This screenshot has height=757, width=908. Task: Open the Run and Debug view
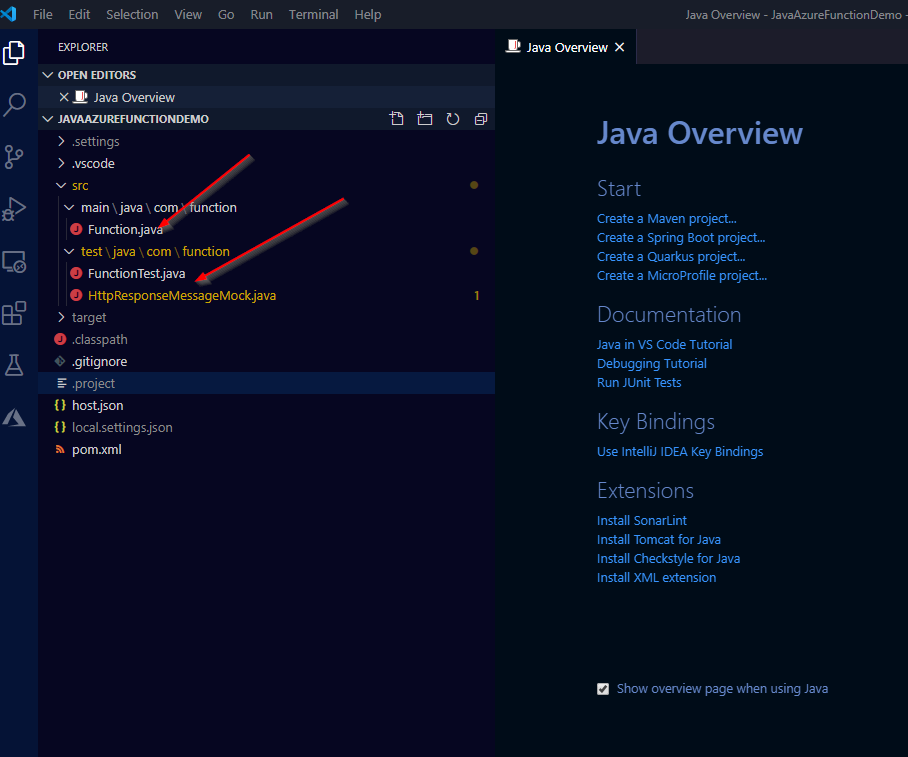tap(14, 209)
